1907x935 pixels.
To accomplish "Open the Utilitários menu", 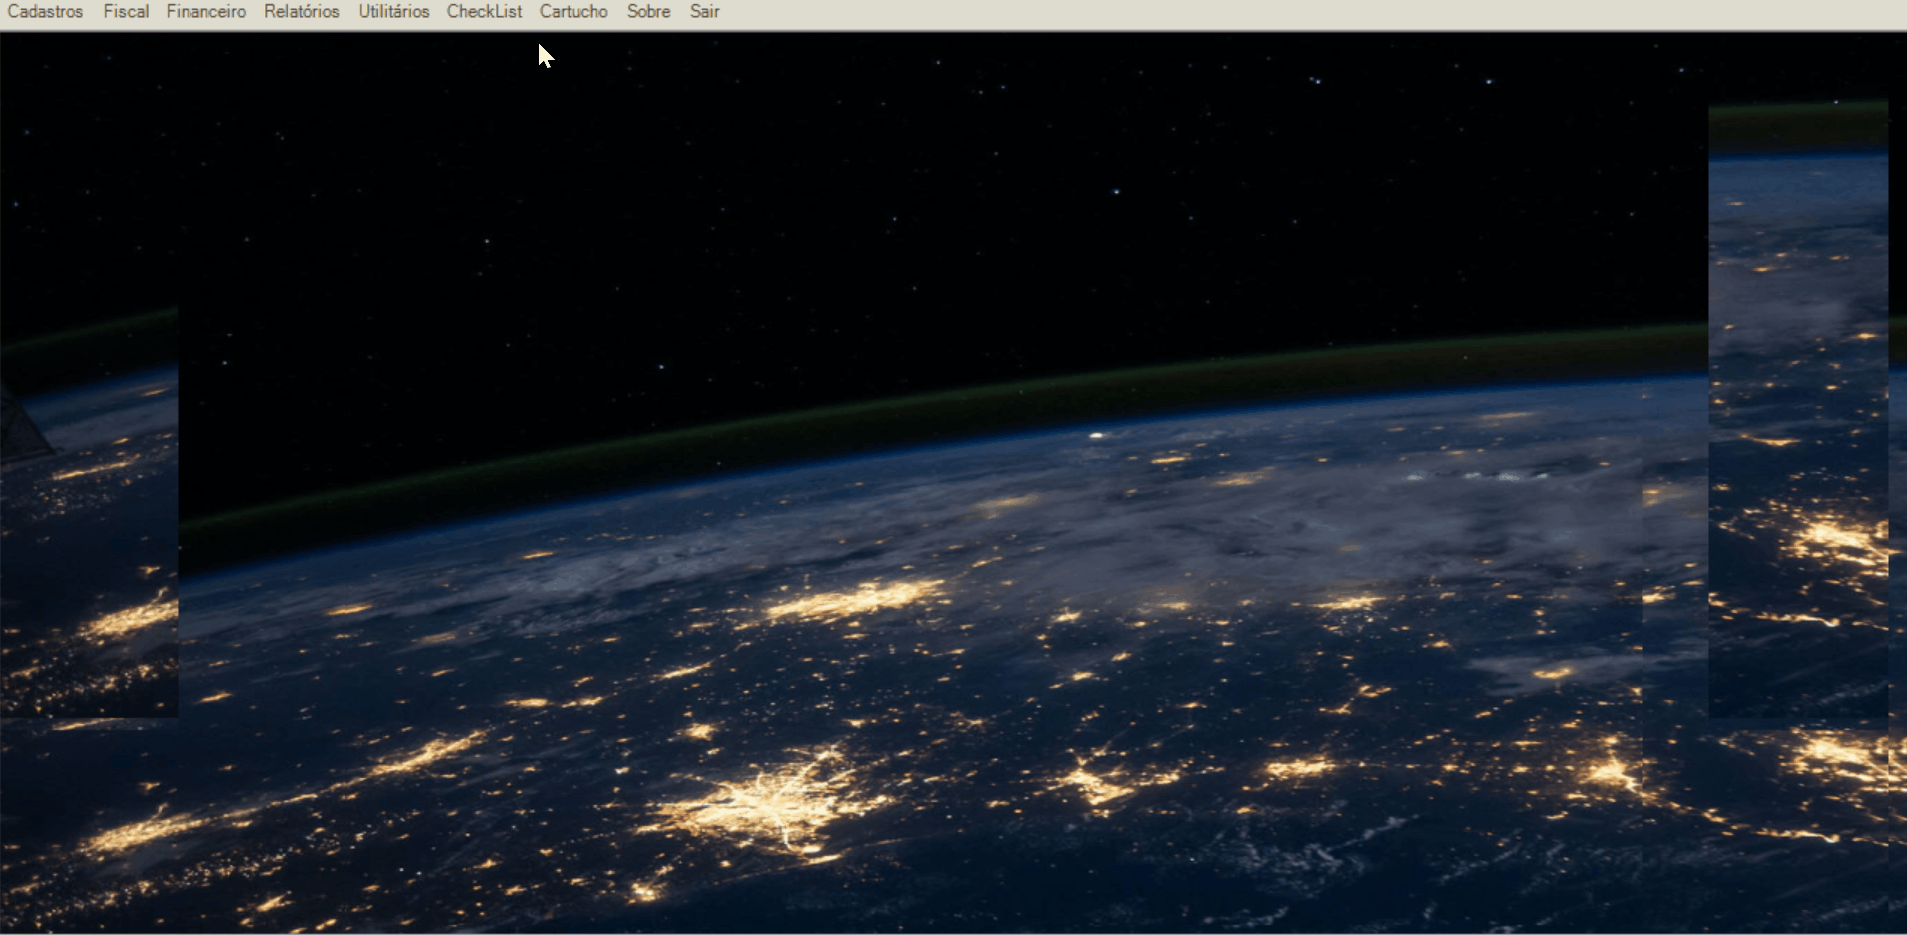I will coord(394,12).
